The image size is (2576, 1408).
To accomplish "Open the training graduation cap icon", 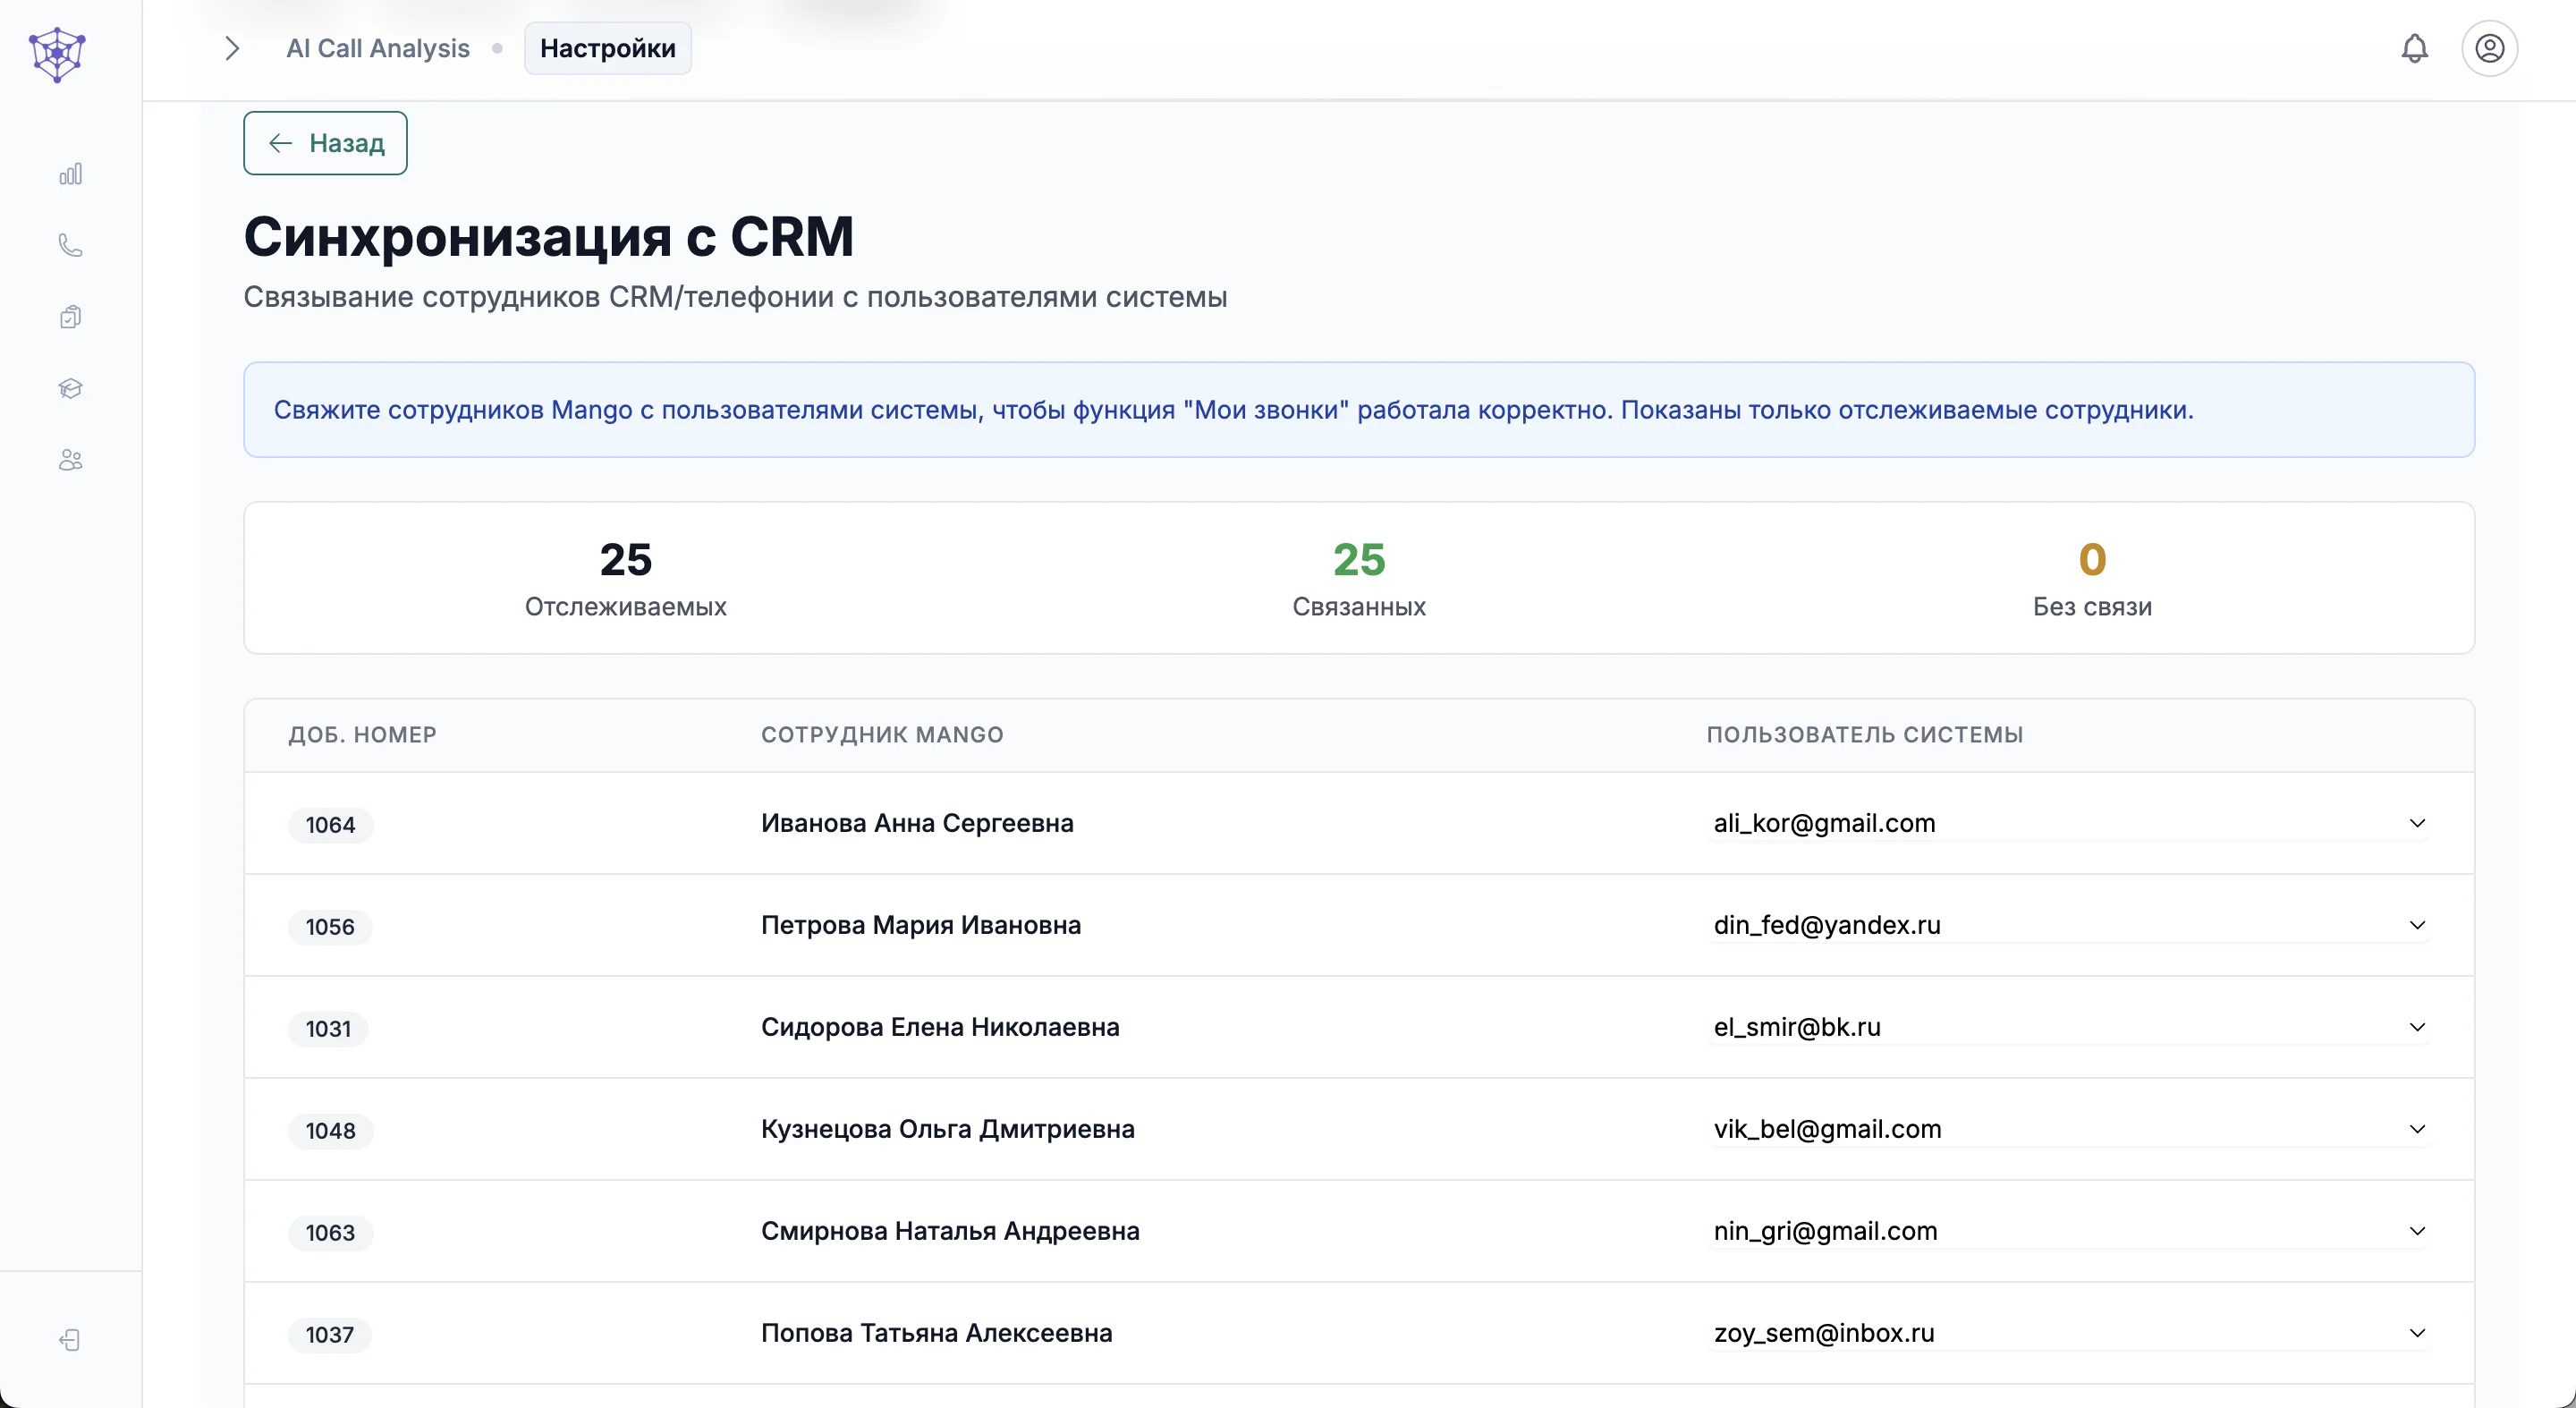I will coord(70,388).
